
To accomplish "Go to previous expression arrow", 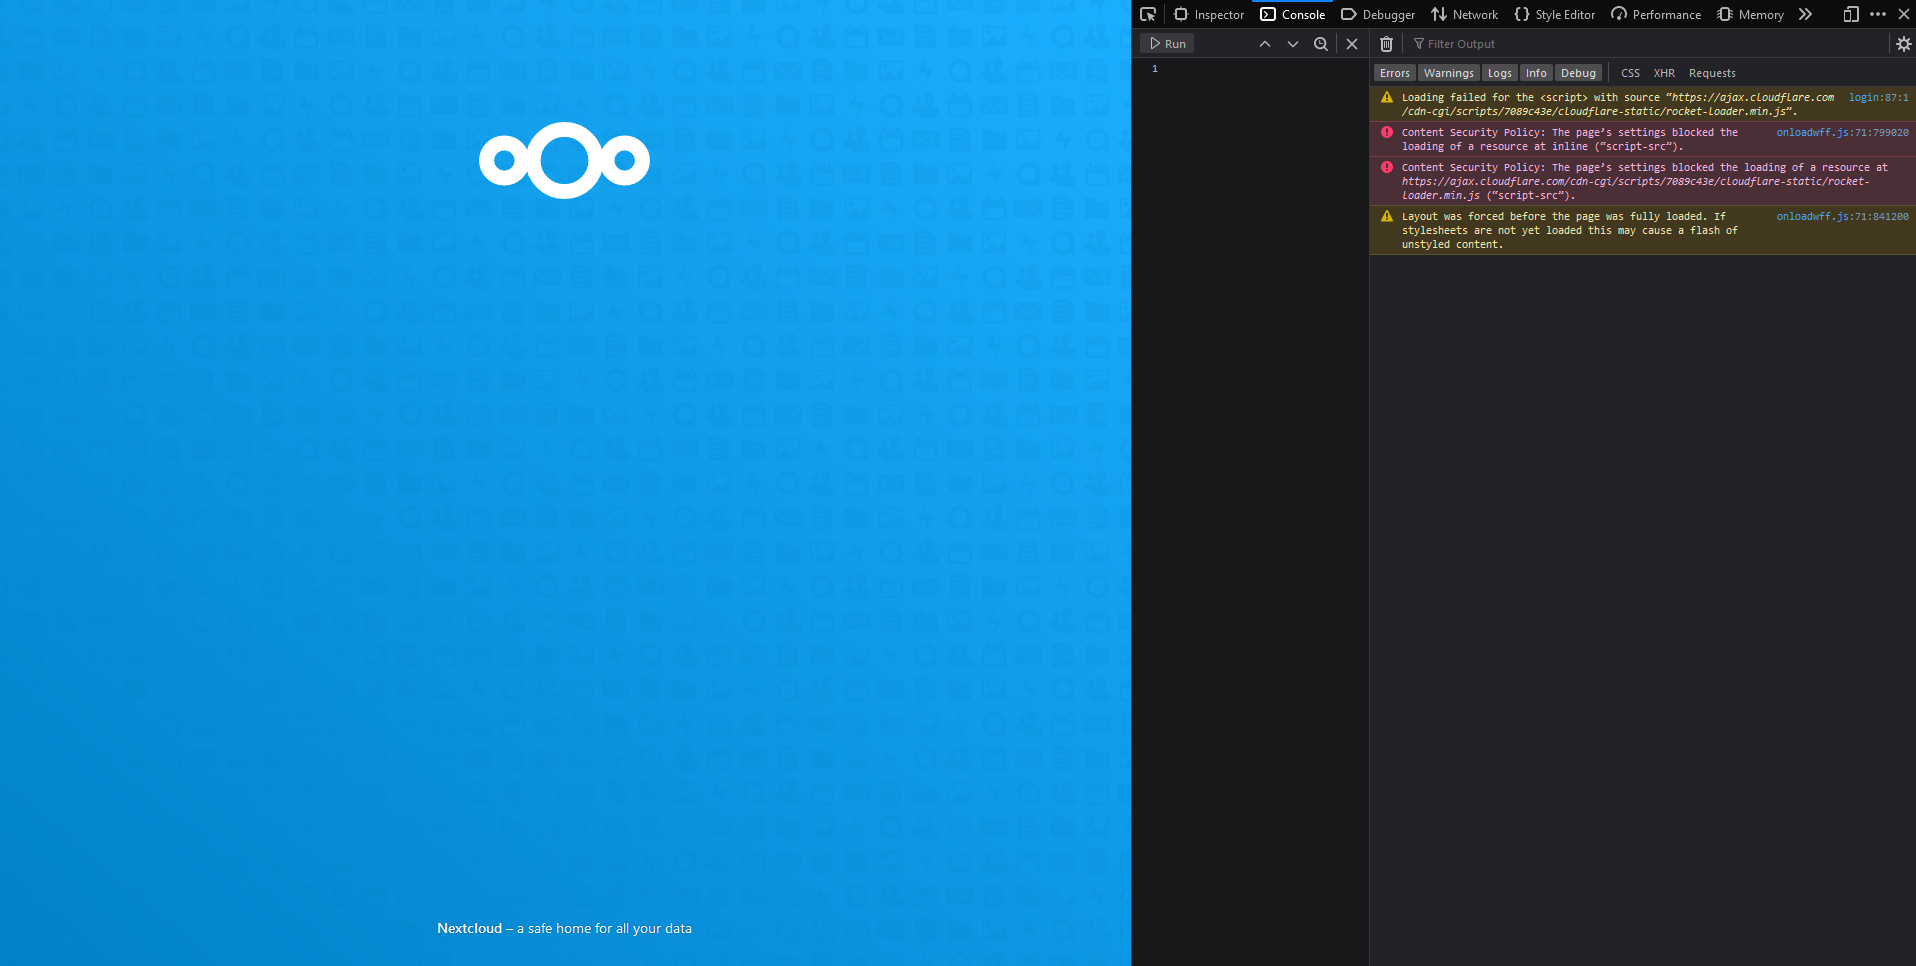I will click(x=1265, y=44).
